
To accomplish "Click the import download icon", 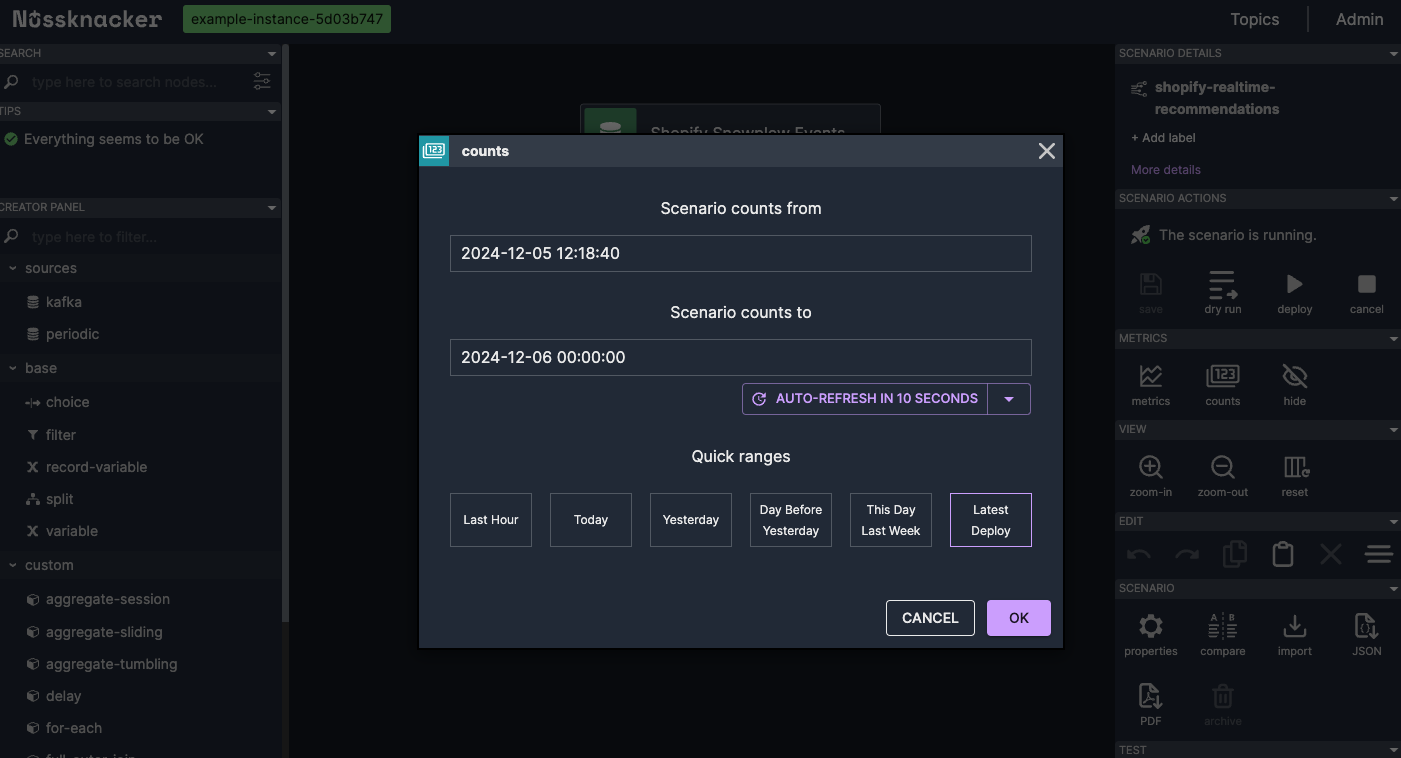I will click(x=1295, y=626).
